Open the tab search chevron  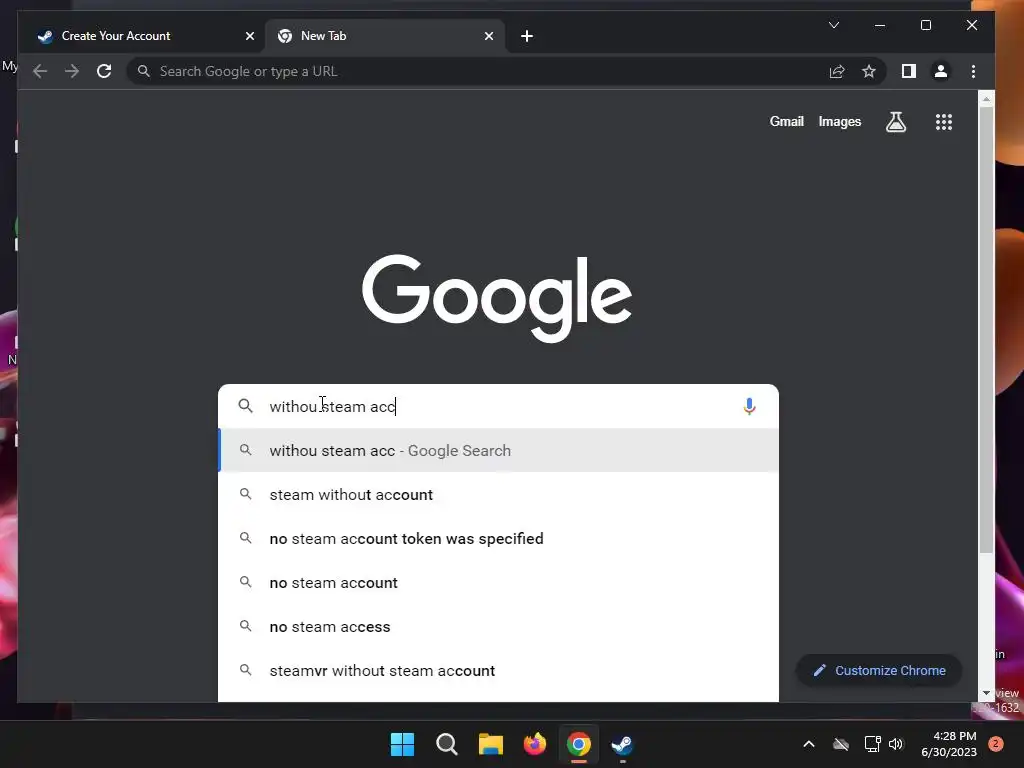pos(834,25)
